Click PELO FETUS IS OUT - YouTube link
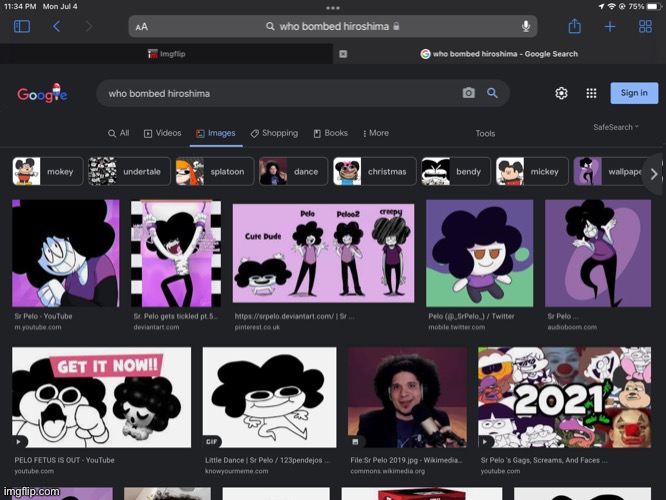Image resolution: width=666 pixels, height=500 pixels. (x=65, y=460)
